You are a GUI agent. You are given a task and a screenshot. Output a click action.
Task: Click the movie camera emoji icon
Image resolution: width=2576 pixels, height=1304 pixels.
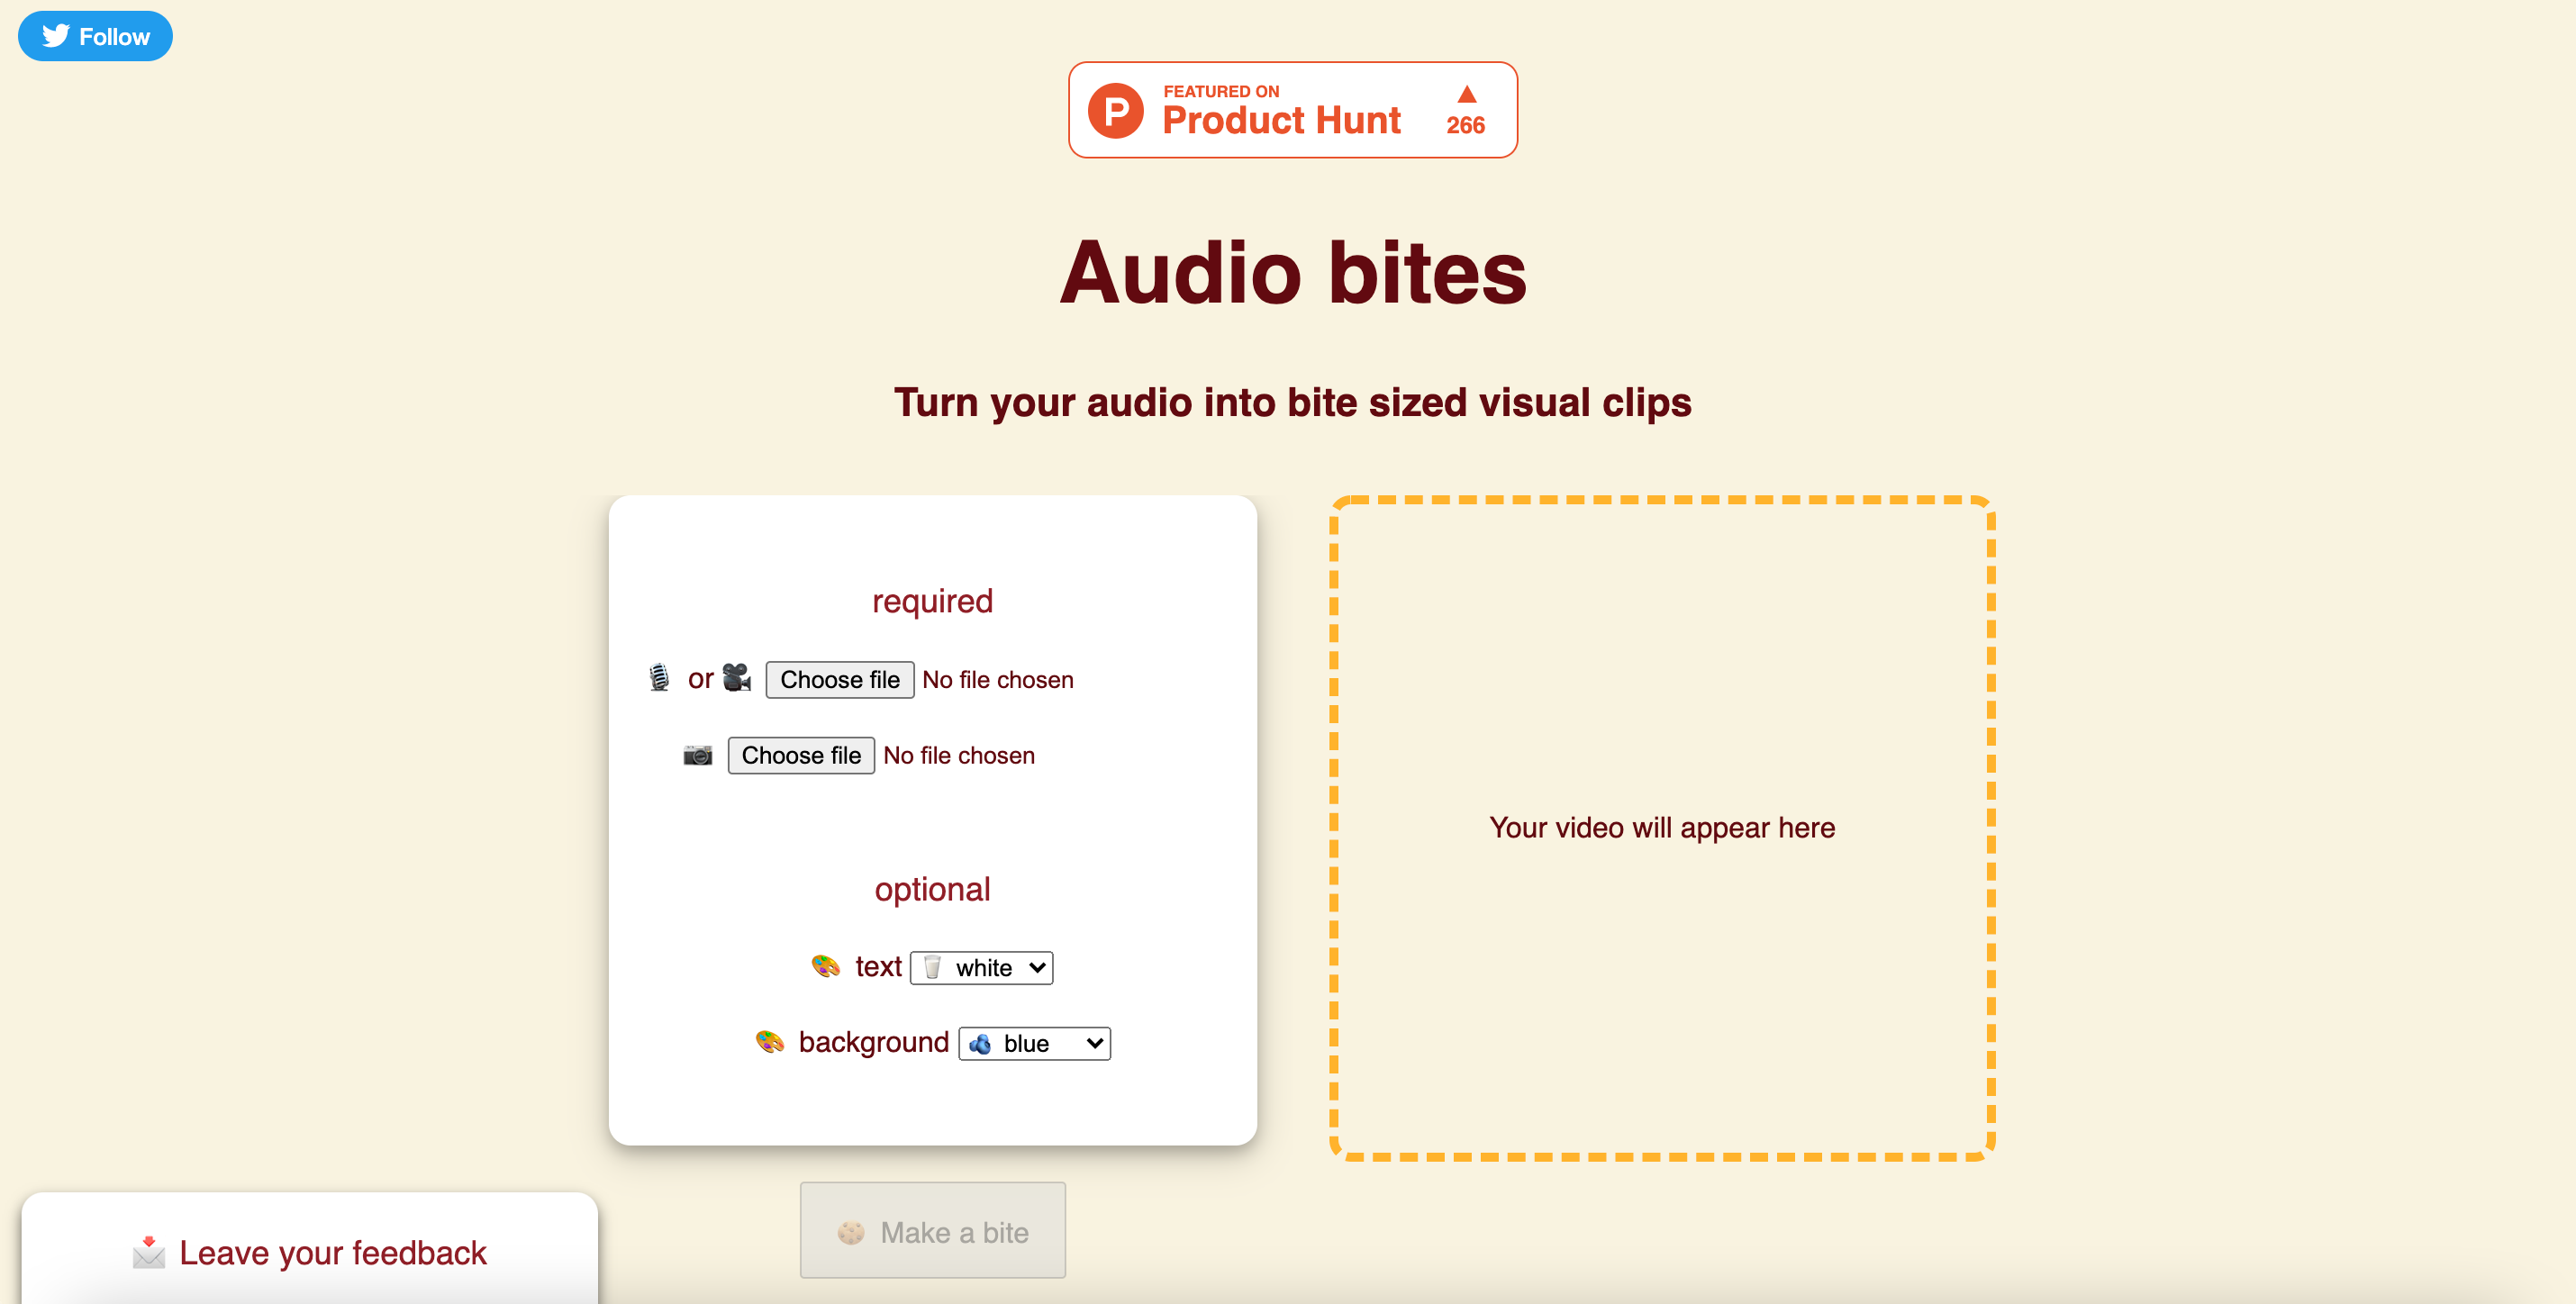[737, 678]
